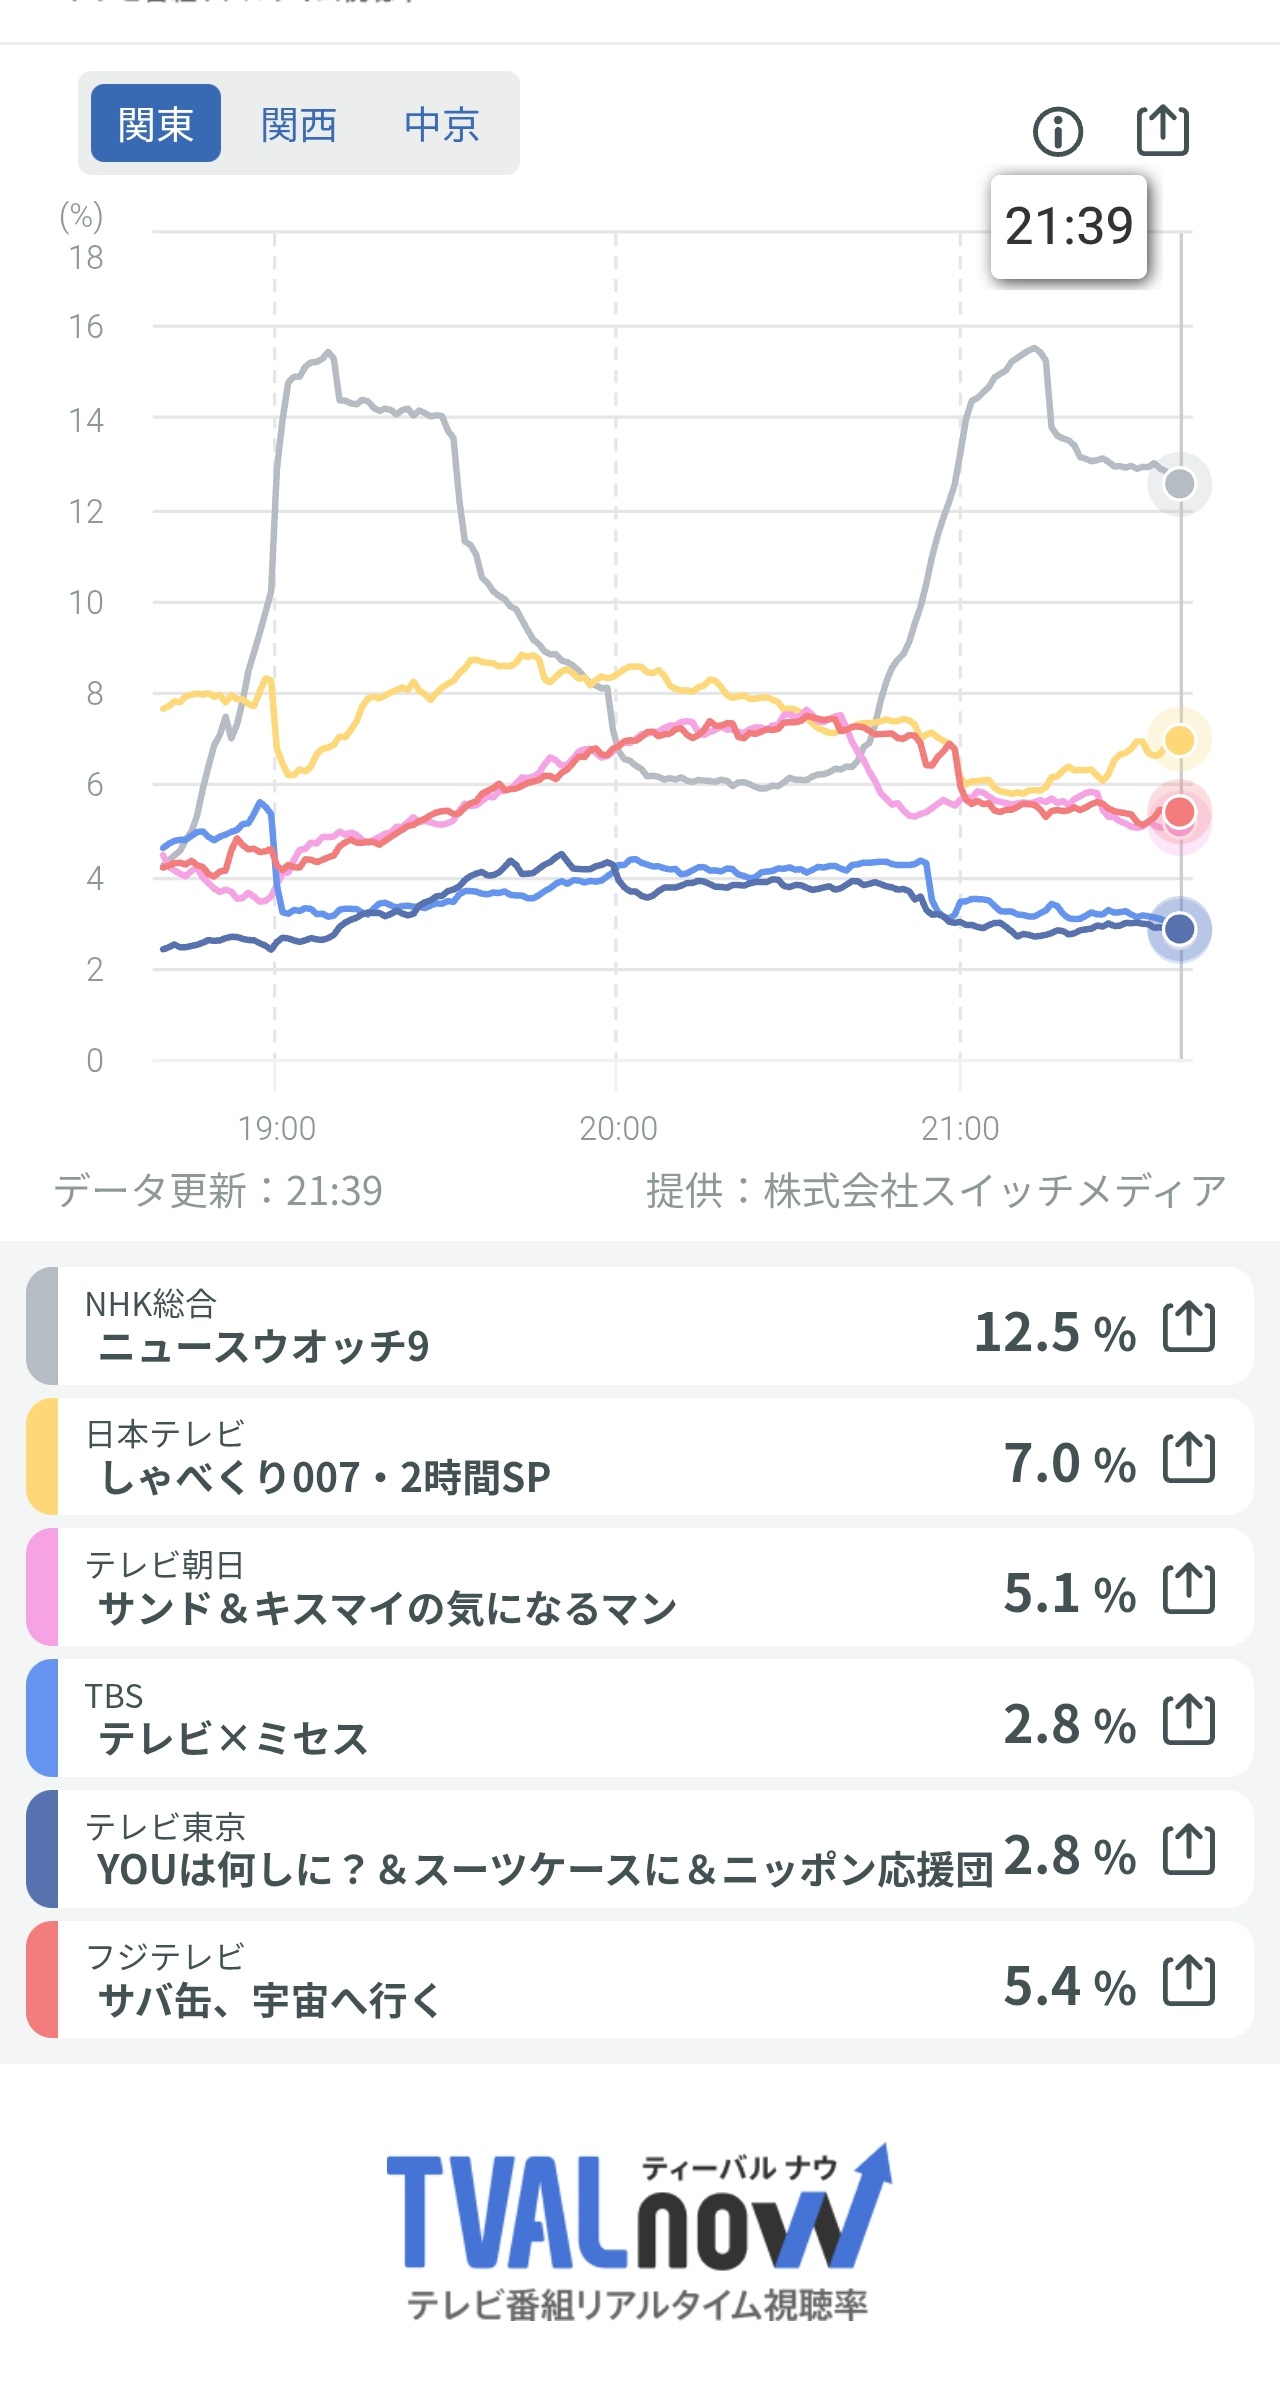Click the dark blue テレビ東京 data point

(1180, 929)
